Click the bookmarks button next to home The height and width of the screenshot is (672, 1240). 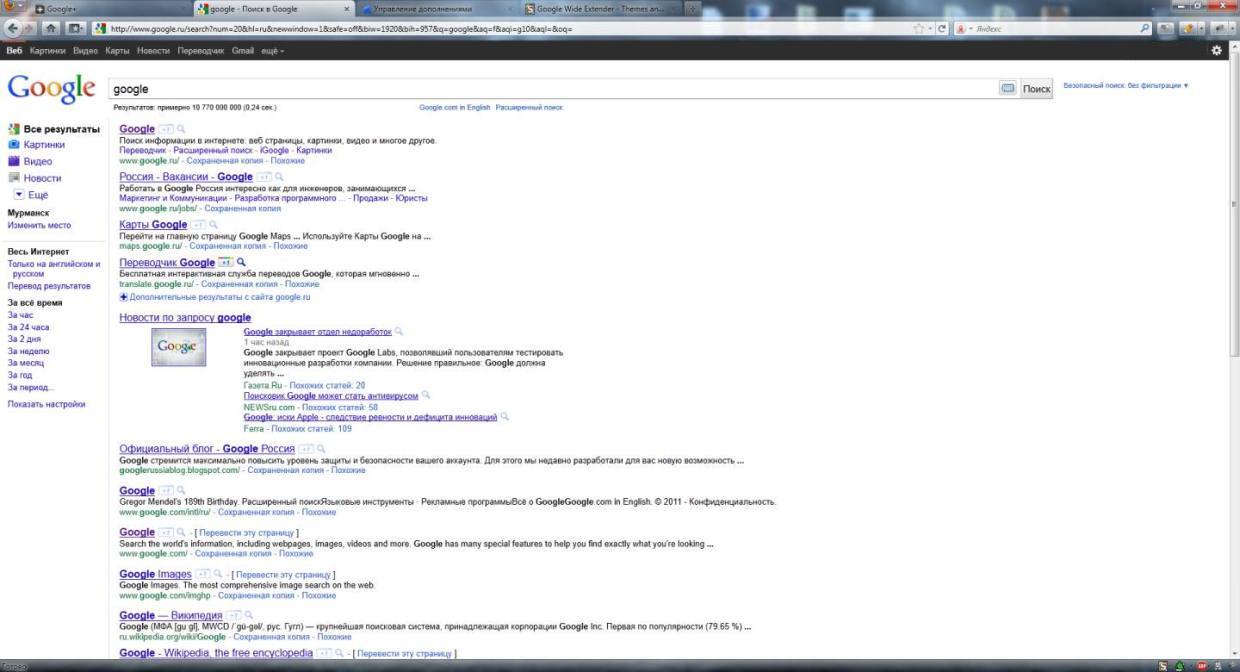click(x=75, y=28)
